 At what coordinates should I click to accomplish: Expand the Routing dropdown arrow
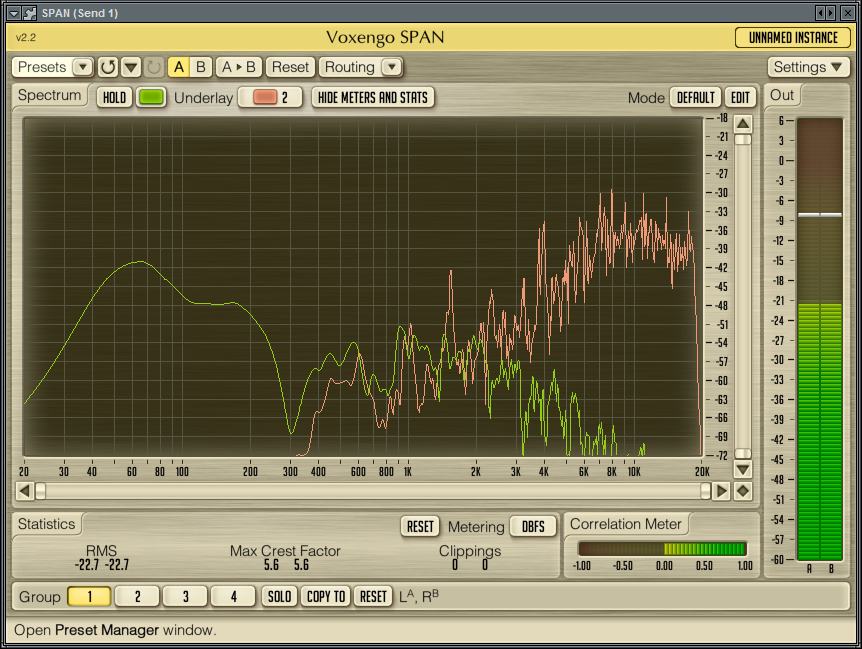392,67
